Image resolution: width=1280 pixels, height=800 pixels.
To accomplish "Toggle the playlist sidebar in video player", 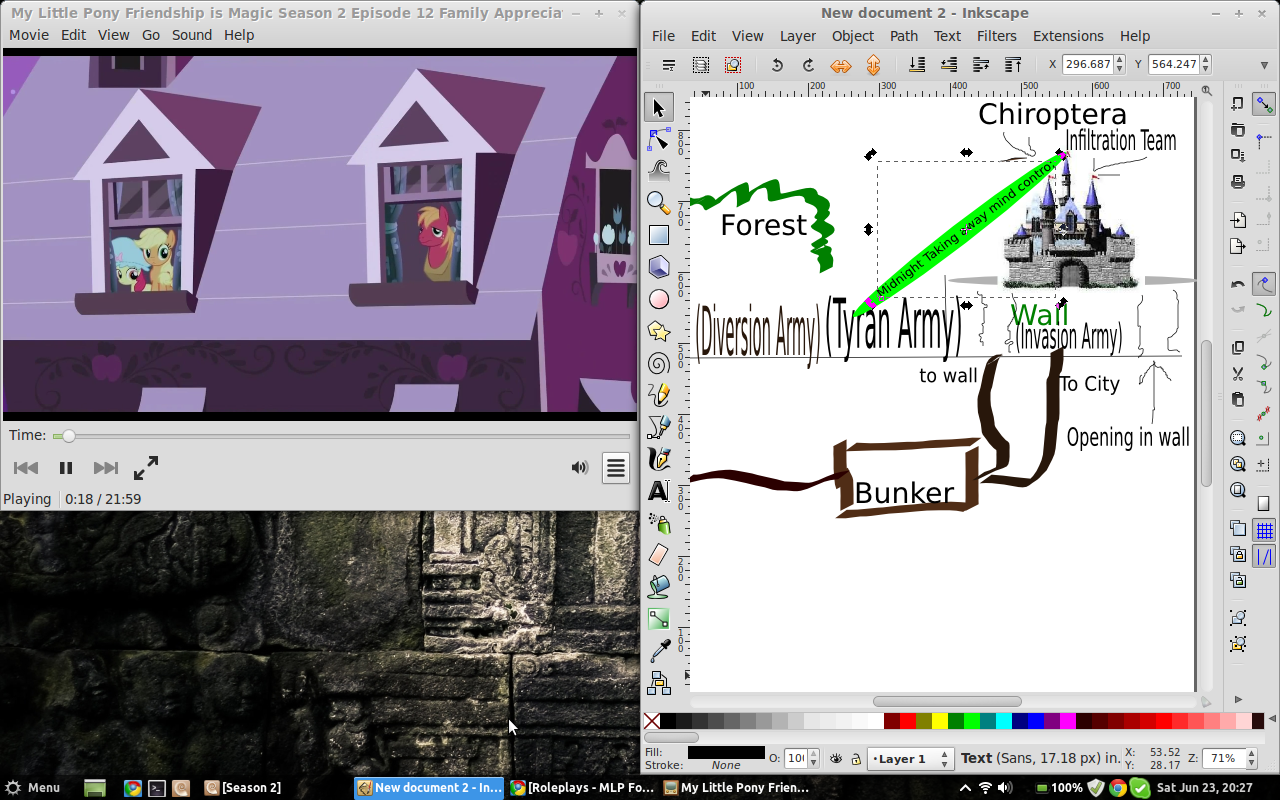I will click(x=615, y=467).
